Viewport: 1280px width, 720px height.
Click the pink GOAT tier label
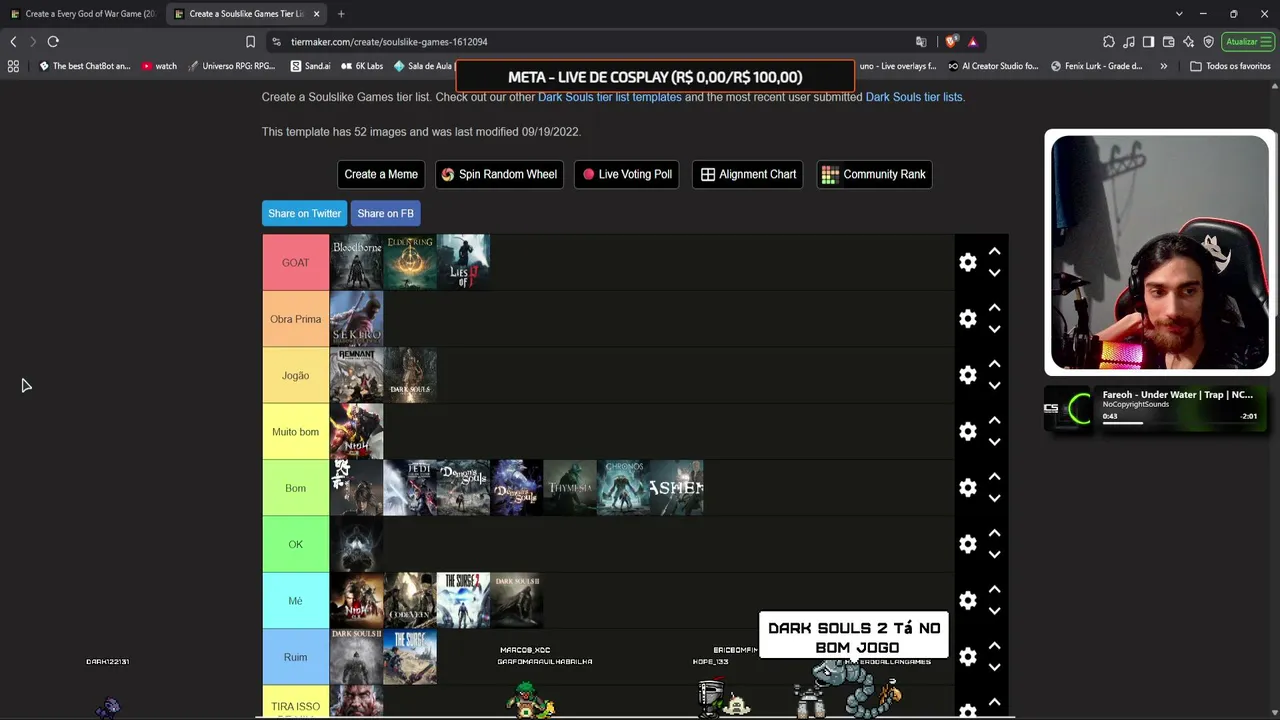pos(295,262)
